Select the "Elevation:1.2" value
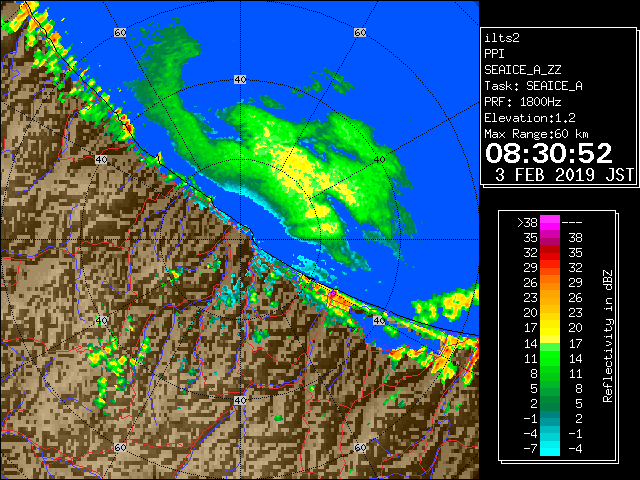 530,118
